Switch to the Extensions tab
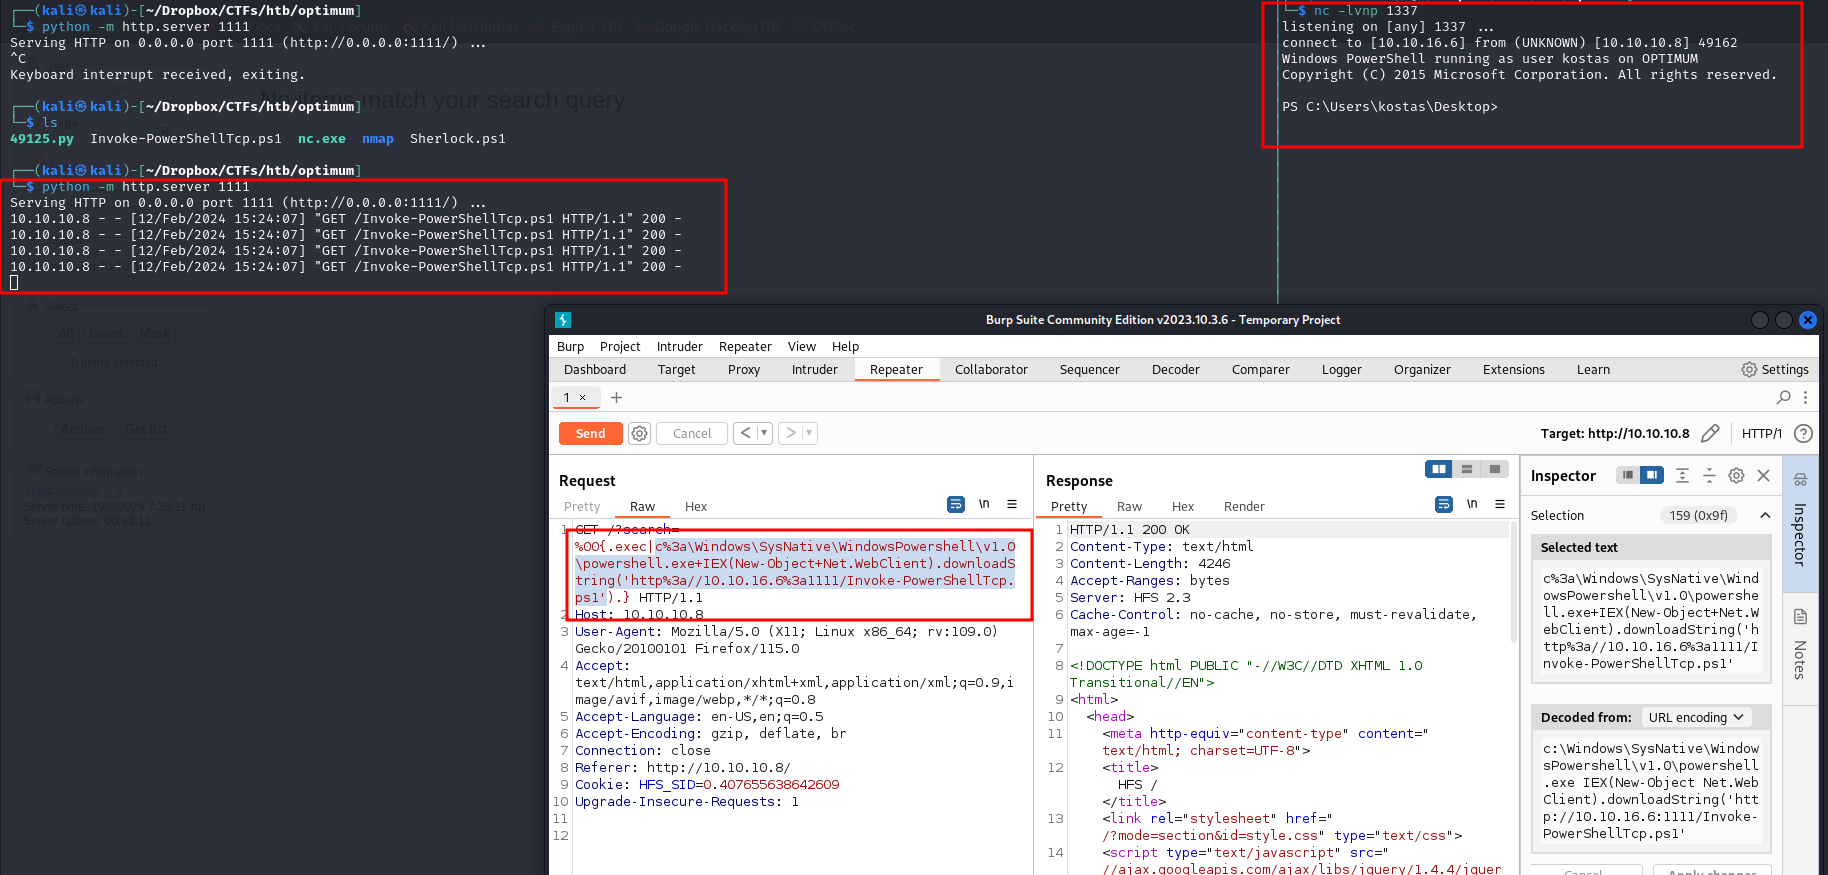Image resolution: width=1828 pixels, height=875 pixels. (x=1514, y=369)
